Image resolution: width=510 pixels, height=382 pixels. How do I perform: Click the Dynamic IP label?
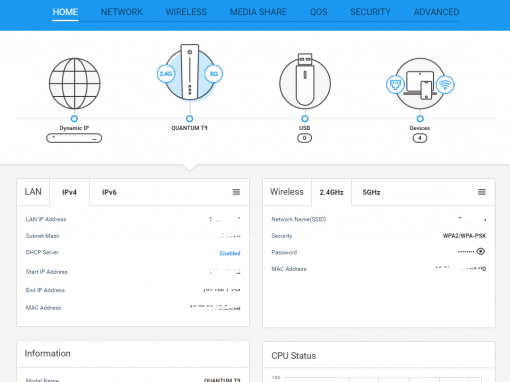pos(74,128)
